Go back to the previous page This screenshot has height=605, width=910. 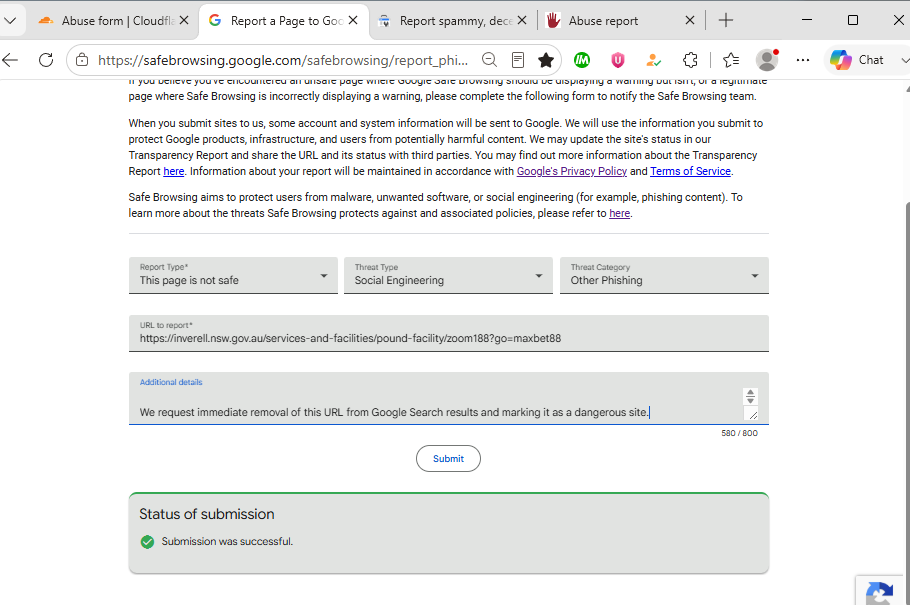tap(10, 60)
